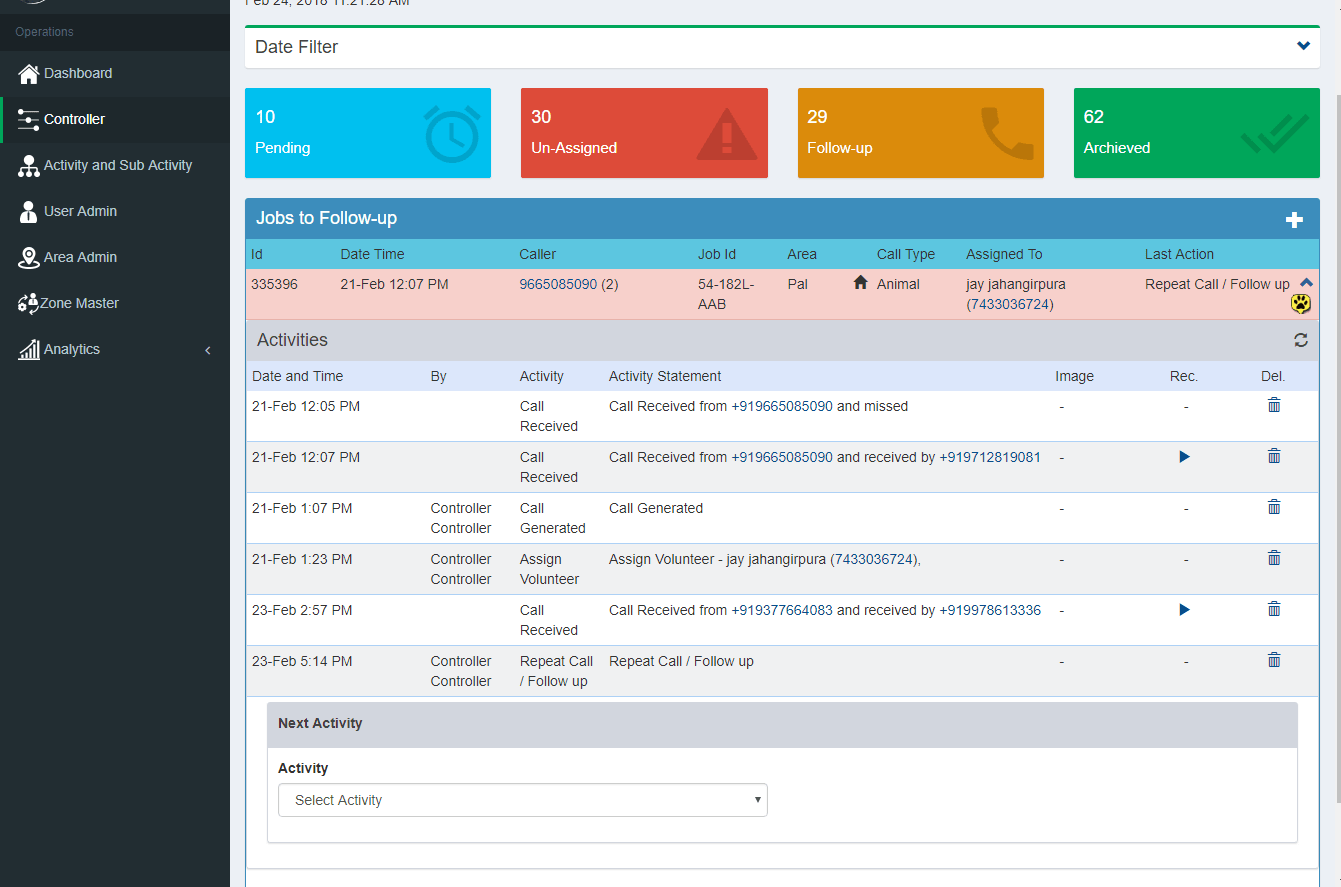This screenshot has height=887, width=1341.
Task: Click job Id 335396 cell
Action: 274,284
